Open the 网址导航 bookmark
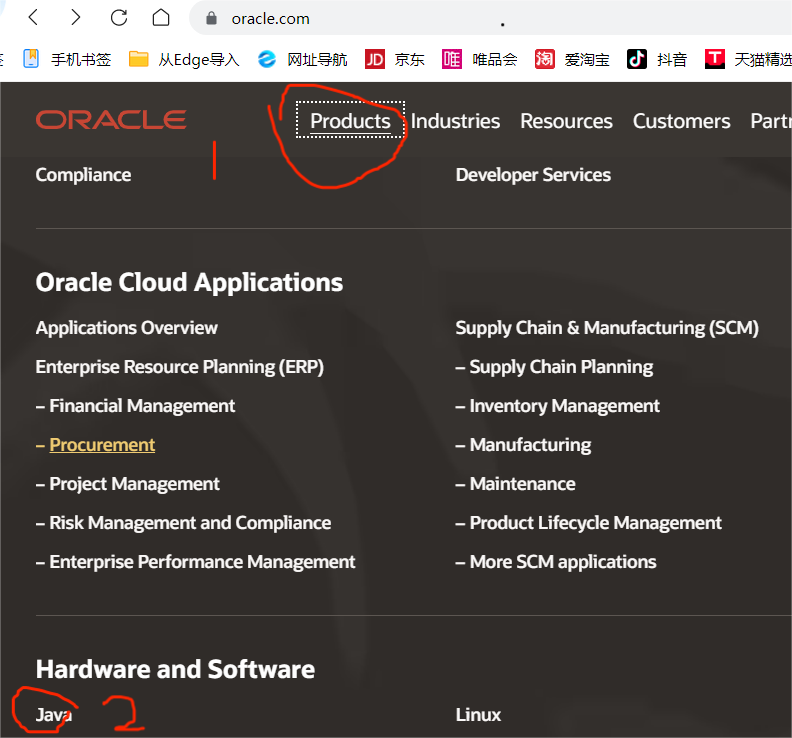This screenshot has height=738, width=792. coord(302,60)
